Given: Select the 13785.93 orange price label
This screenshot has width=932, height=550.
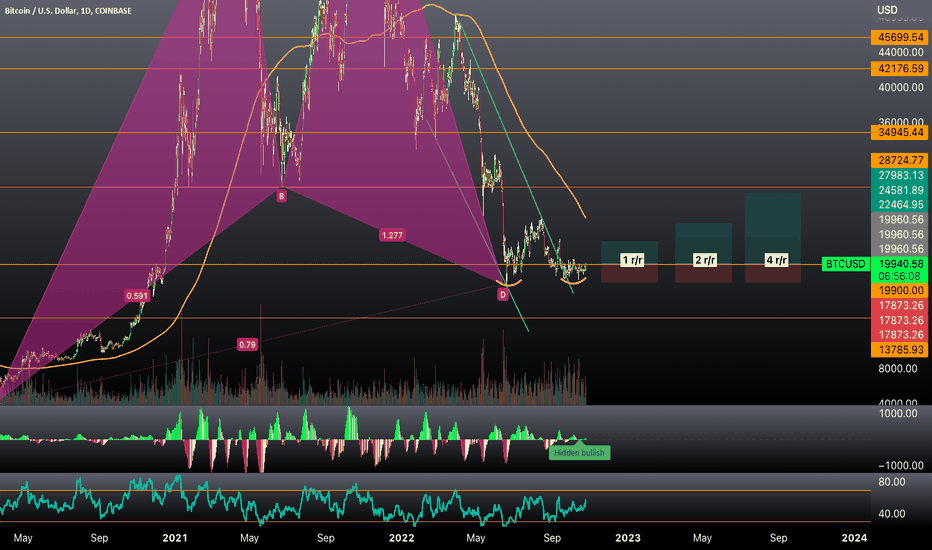Looking at the screenshot, I should point(900,350).
